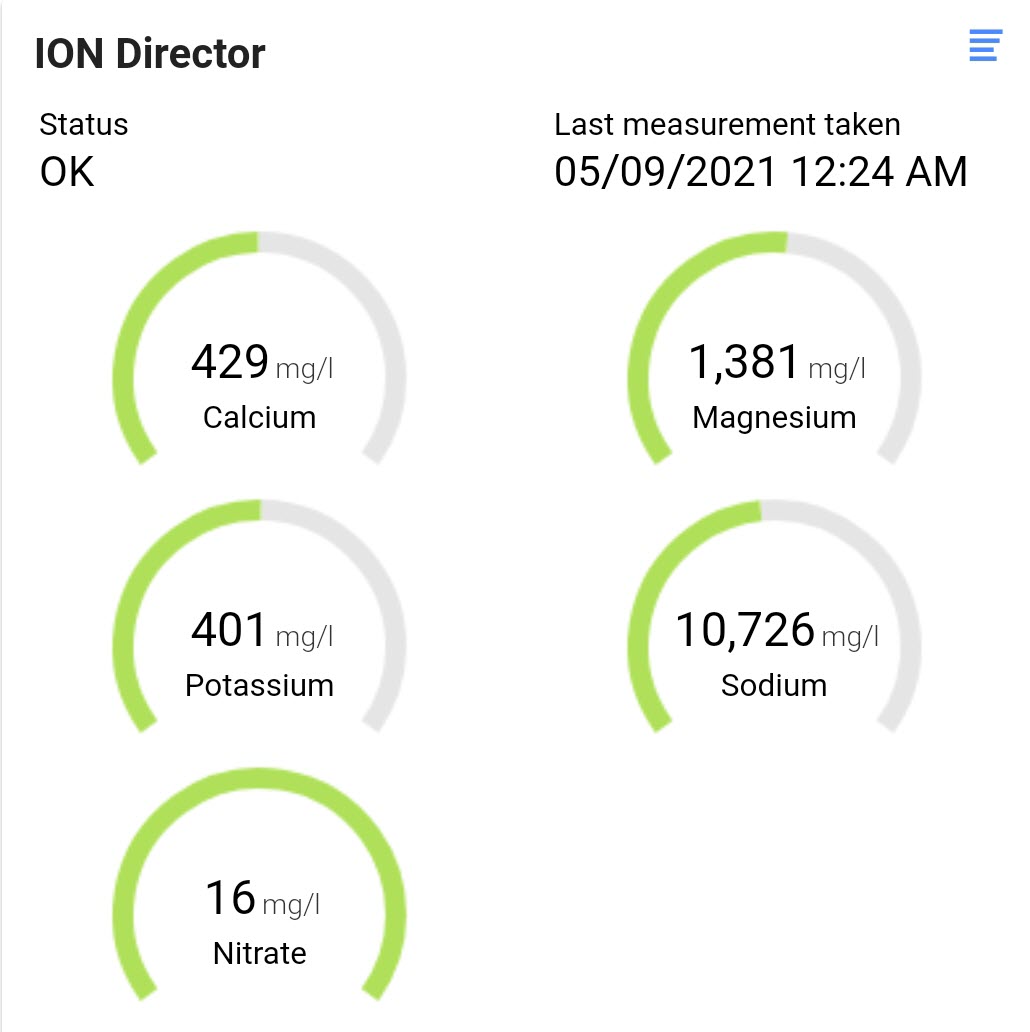The height and width of the screenshot is (1032, 1030).
Task: Open the Last measurement taken timestamp
Action: click(x=761, y=171)
